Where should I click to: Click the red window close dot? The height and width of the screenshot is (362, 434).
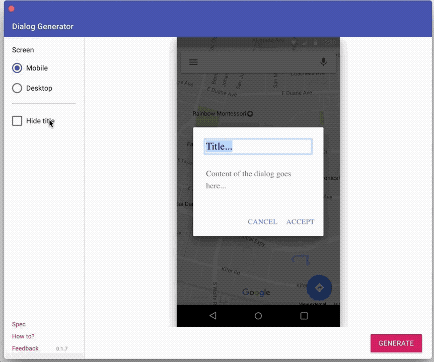(11, 9)
